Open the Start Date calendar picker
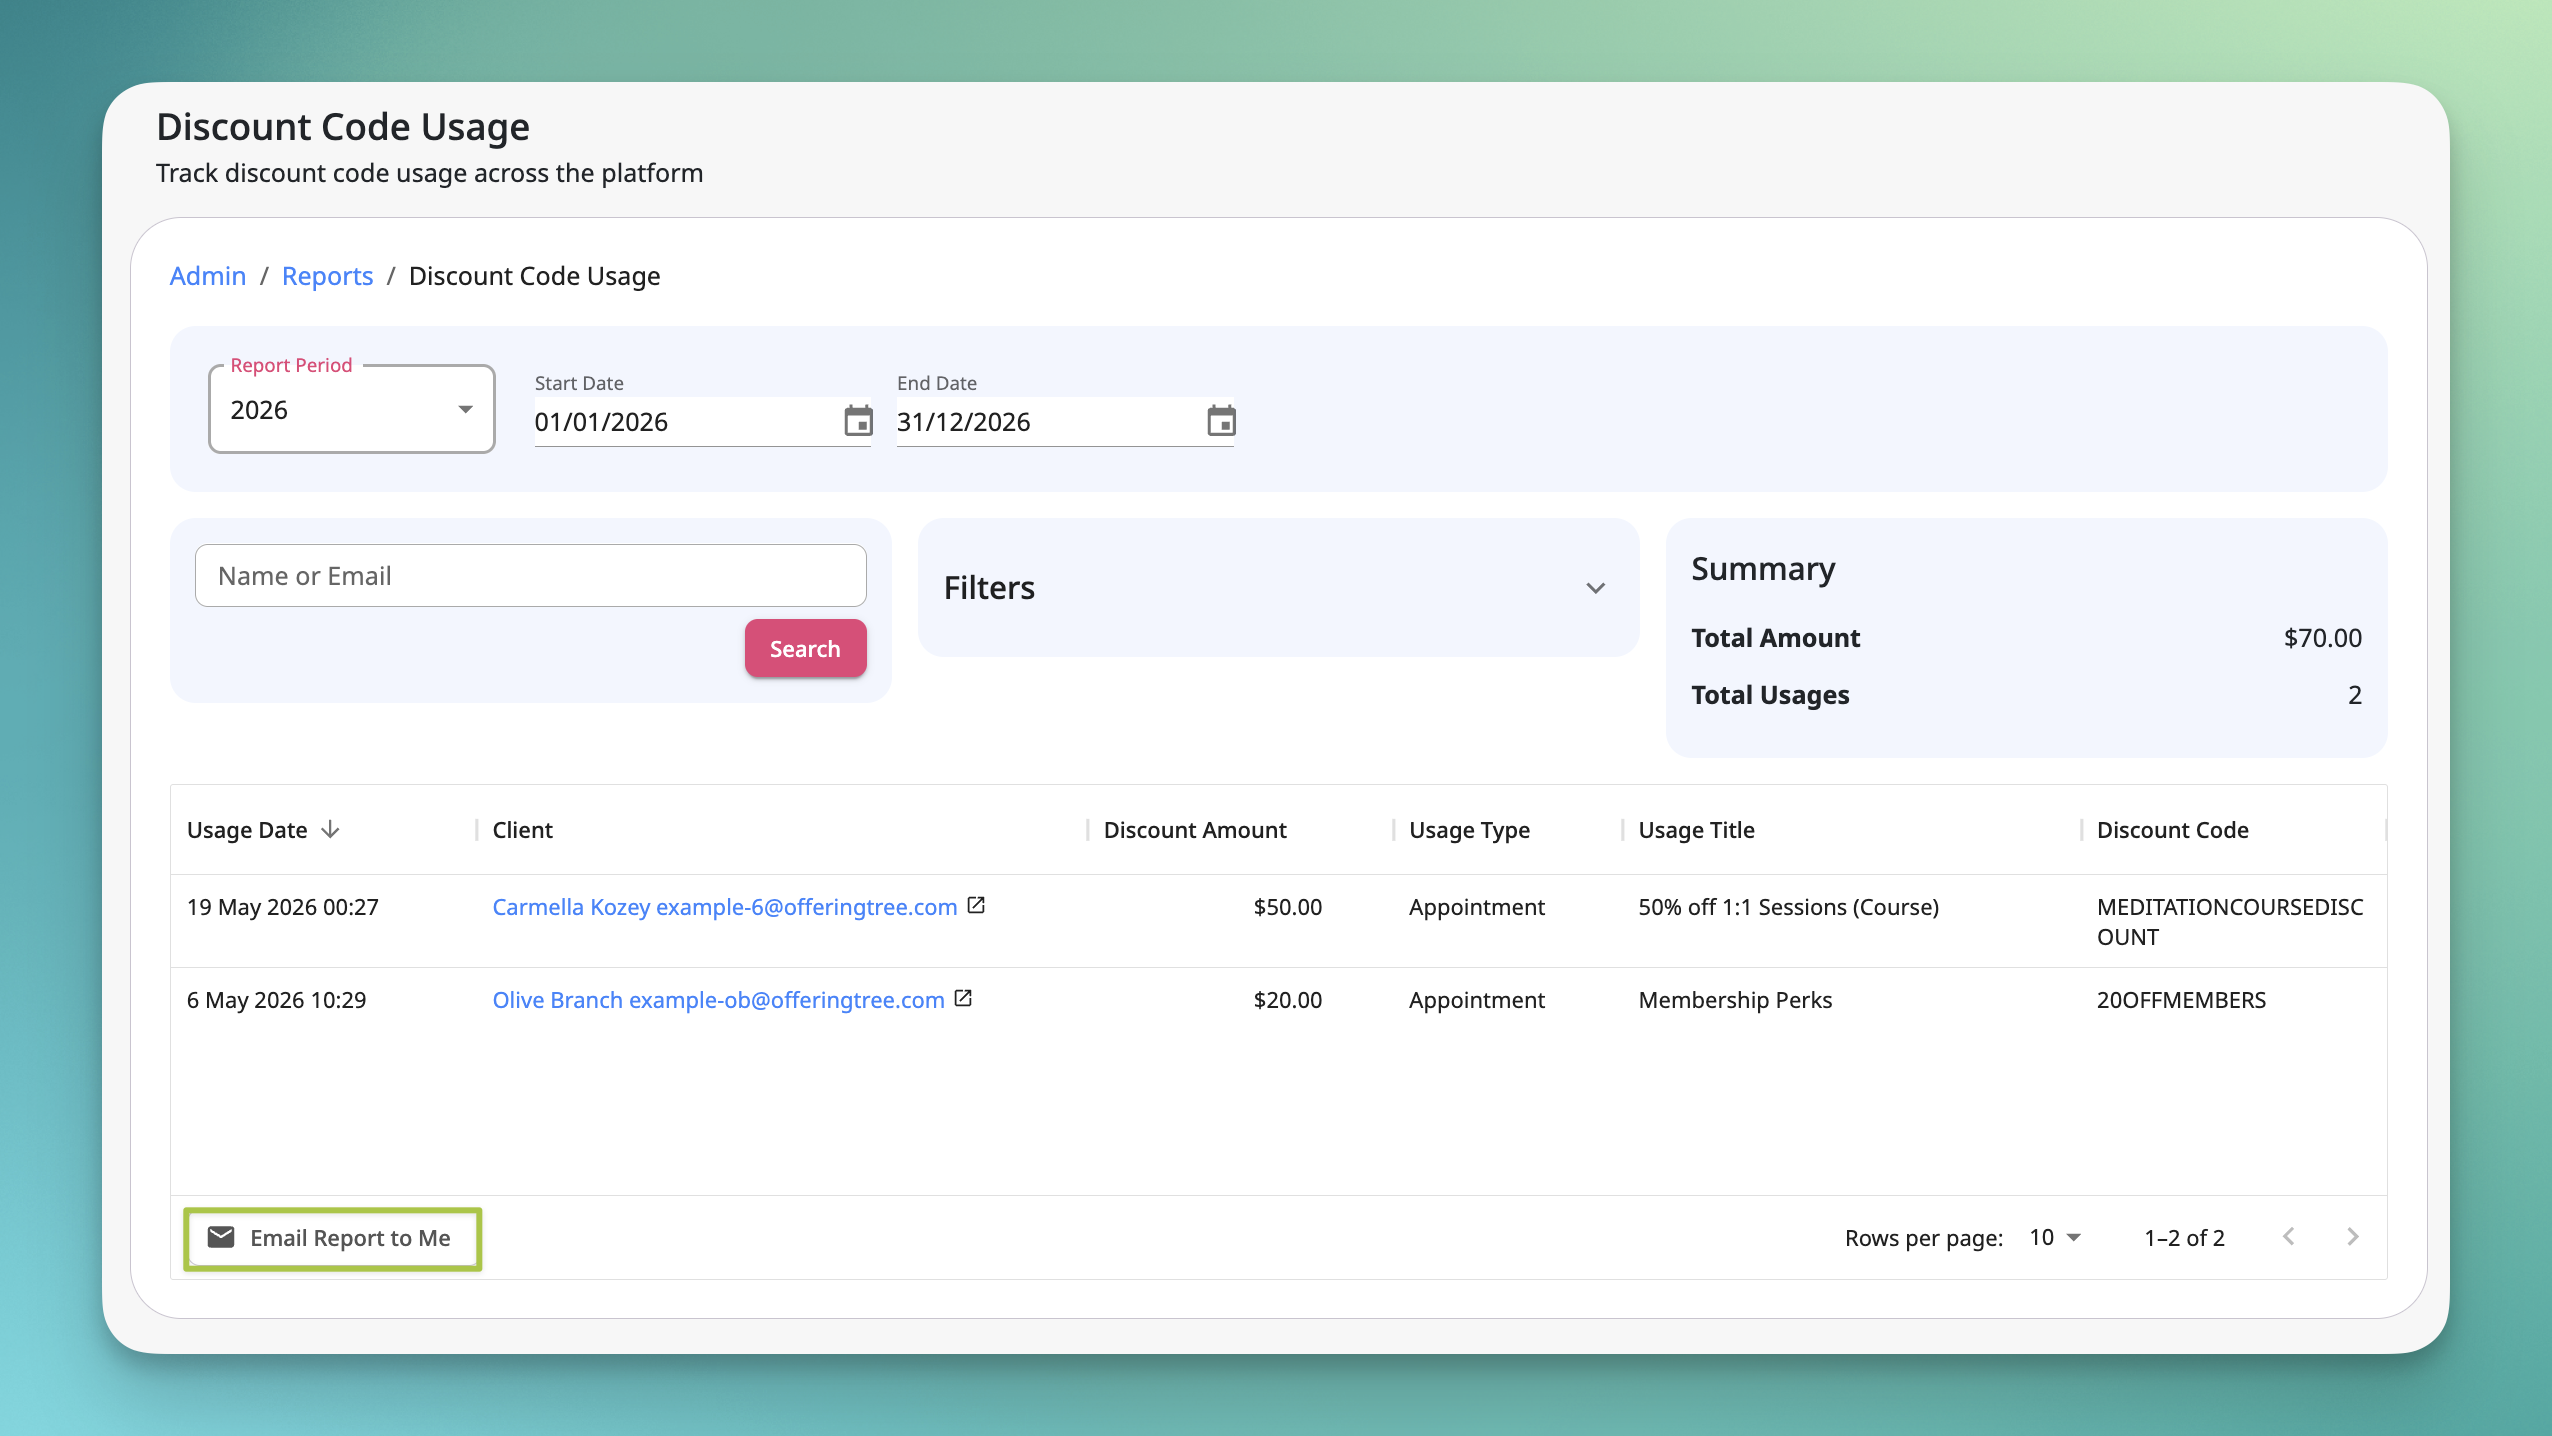This screenshot has height=1436, width=2552. (858, 421)
